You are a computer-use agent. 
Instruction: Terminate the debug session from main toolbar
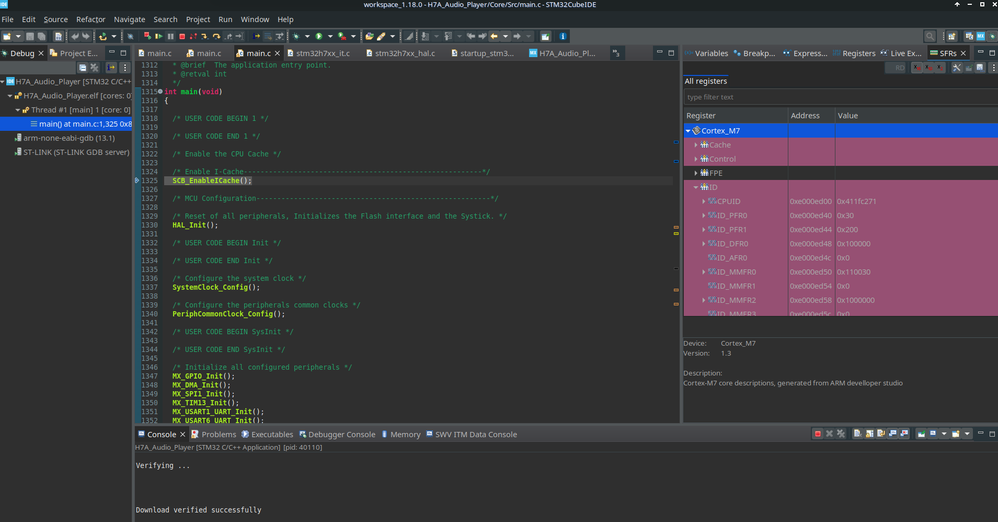pyautogui.click(x=182, y=36)
